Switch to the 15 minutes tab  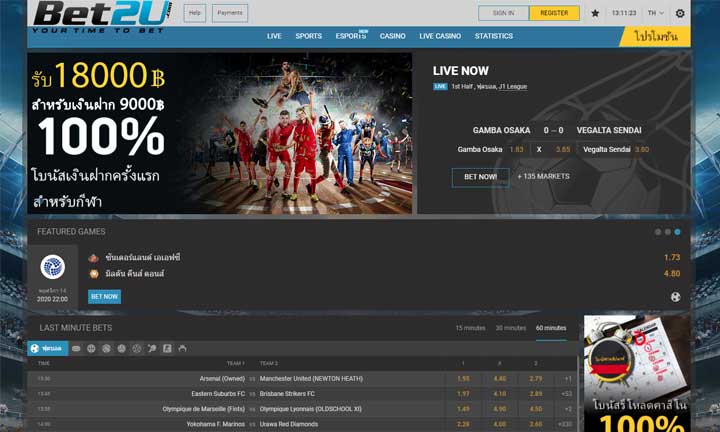pyautogui.click(x=470, y=328)
